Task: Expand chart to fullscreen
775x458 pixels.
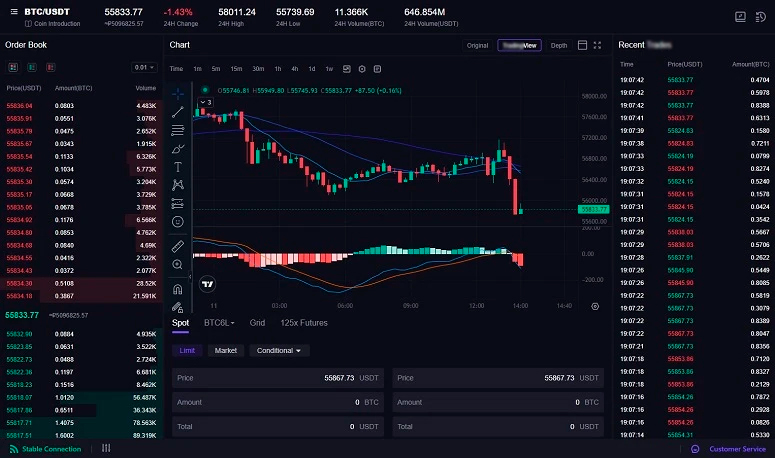Action: tap(598, 45)
